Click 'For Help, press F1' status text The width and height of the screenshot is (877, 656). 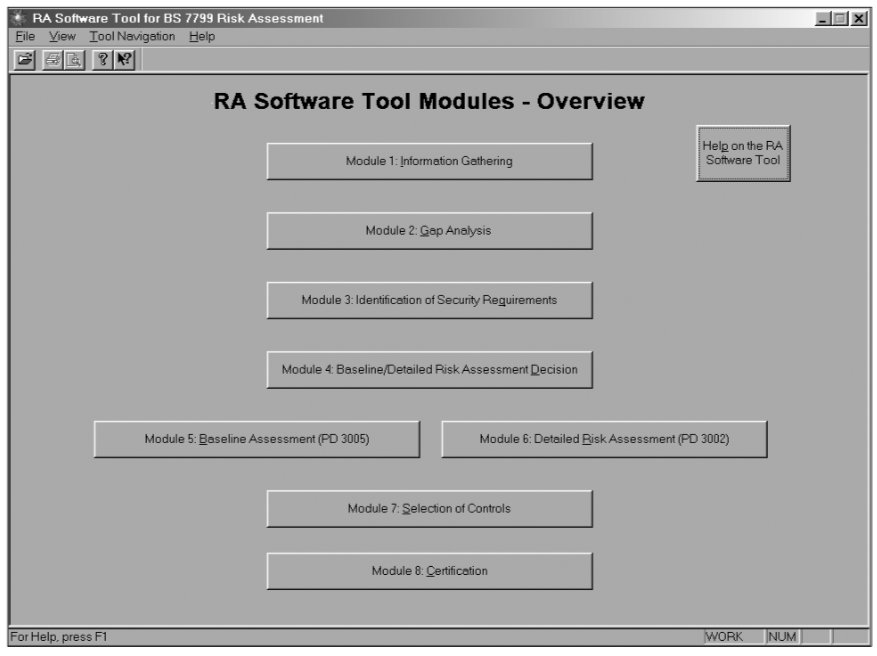pos(59,637)
